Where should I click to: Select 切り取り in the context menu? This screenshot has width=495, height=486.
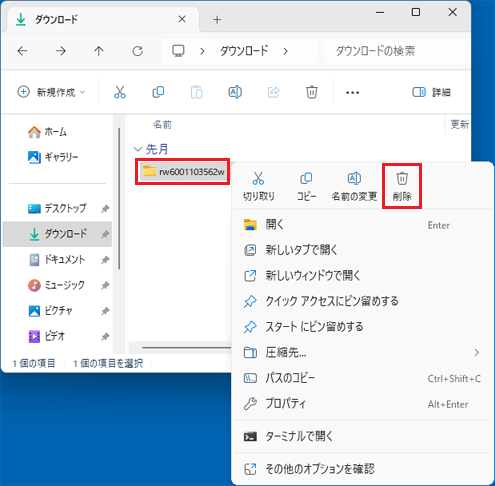259,186
